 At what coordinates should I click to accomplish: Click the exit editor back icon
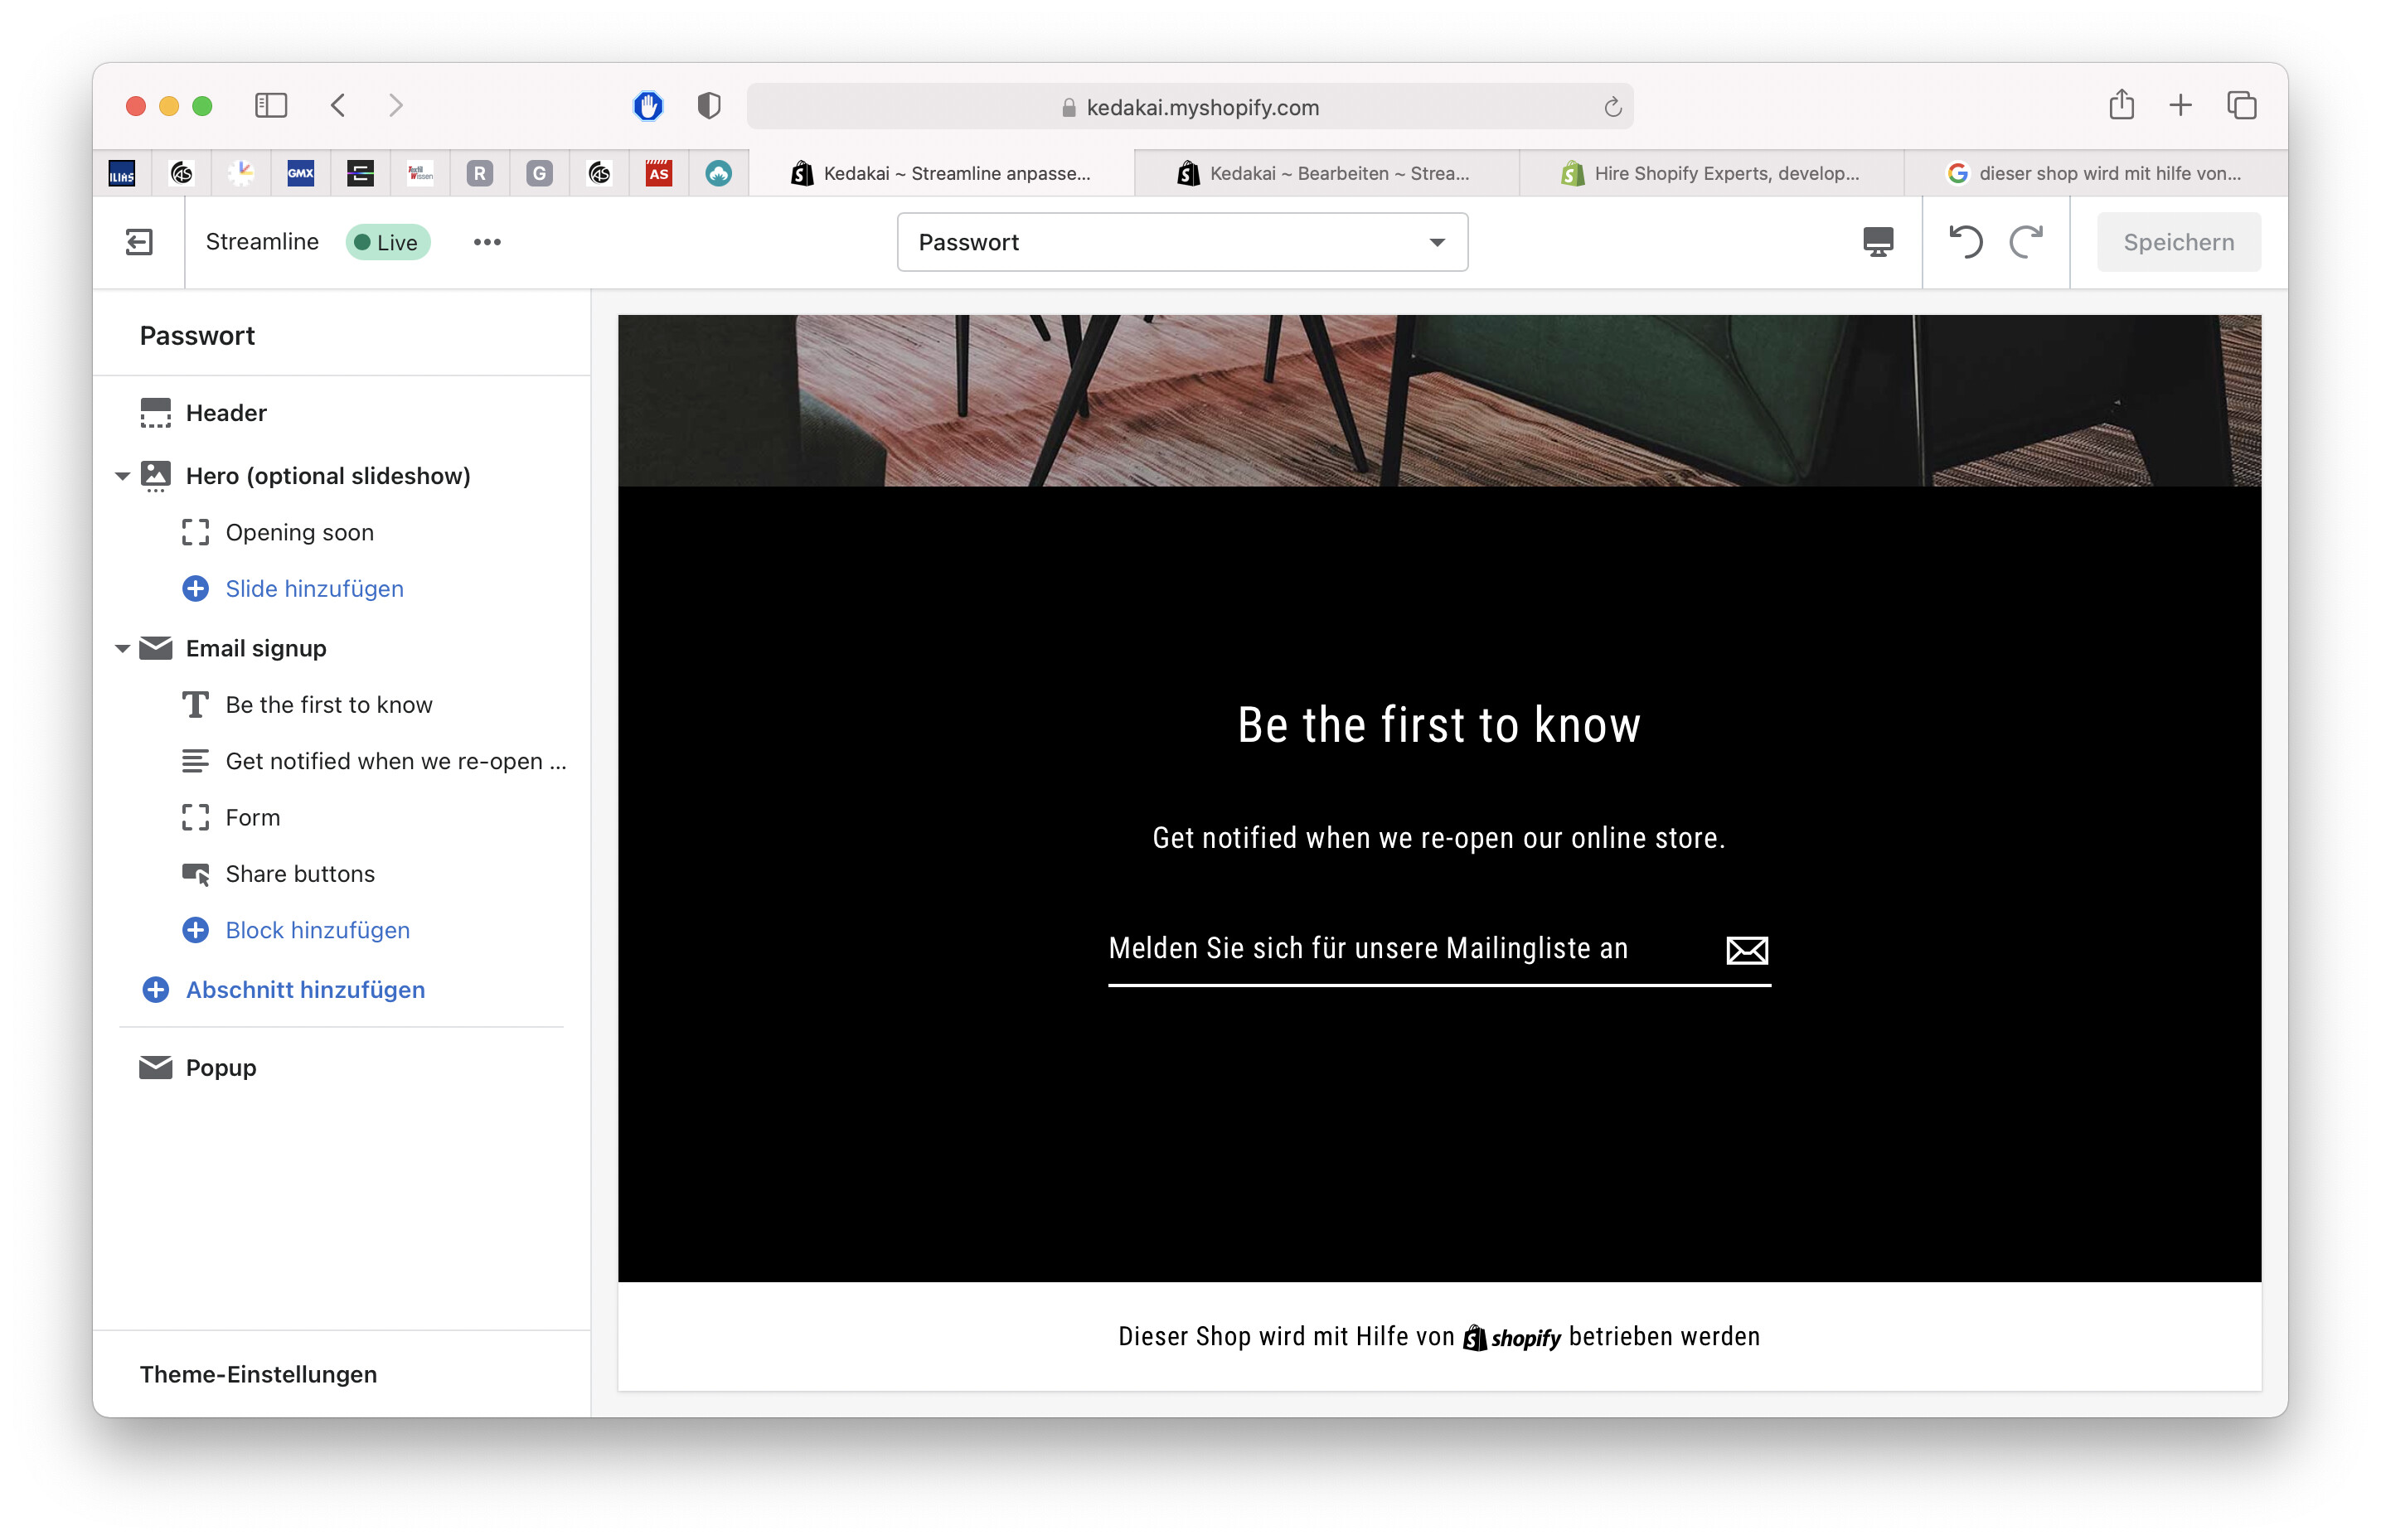139,242
